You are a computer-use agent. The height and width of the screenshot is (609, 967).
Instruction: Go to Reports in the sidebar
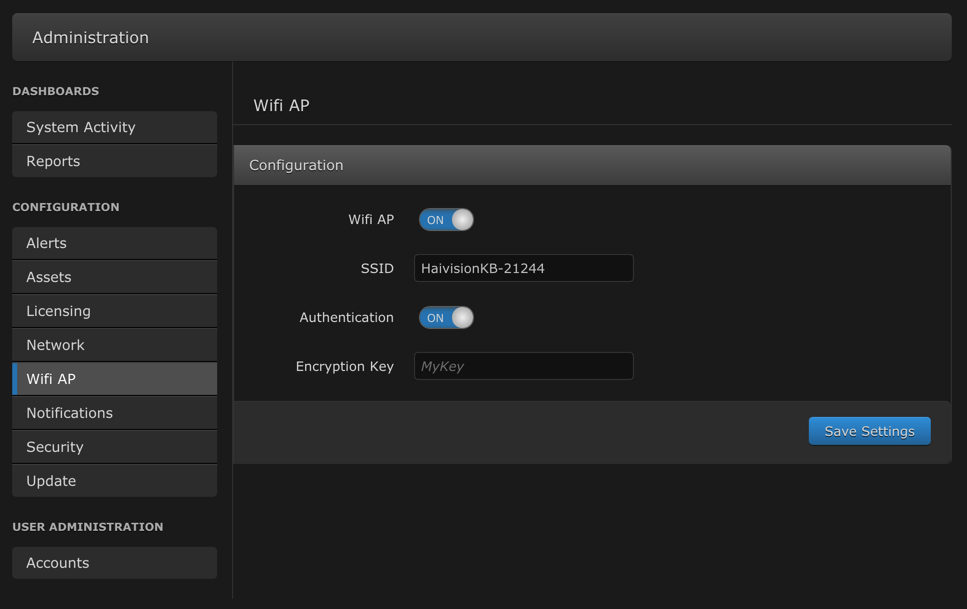pyautogui.click(x=114, y=161)
